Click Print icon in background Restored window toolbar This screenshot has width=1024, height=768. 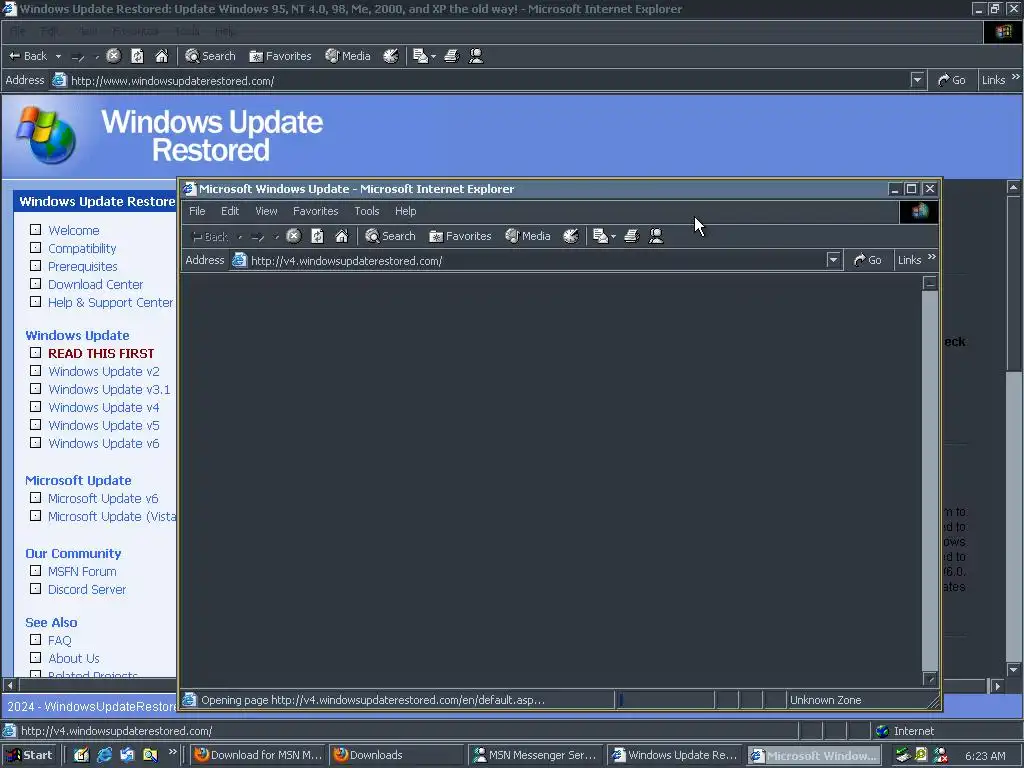451,56
